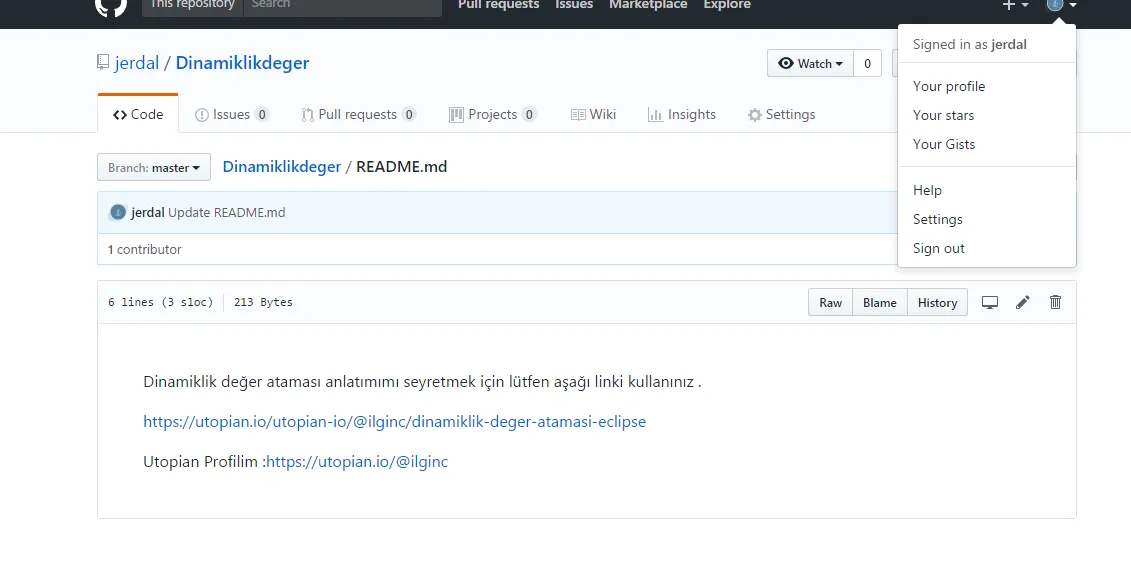Click the search input field
Image resolution: width=1131 pixels, height=565 pixels.
pos(343,6)
